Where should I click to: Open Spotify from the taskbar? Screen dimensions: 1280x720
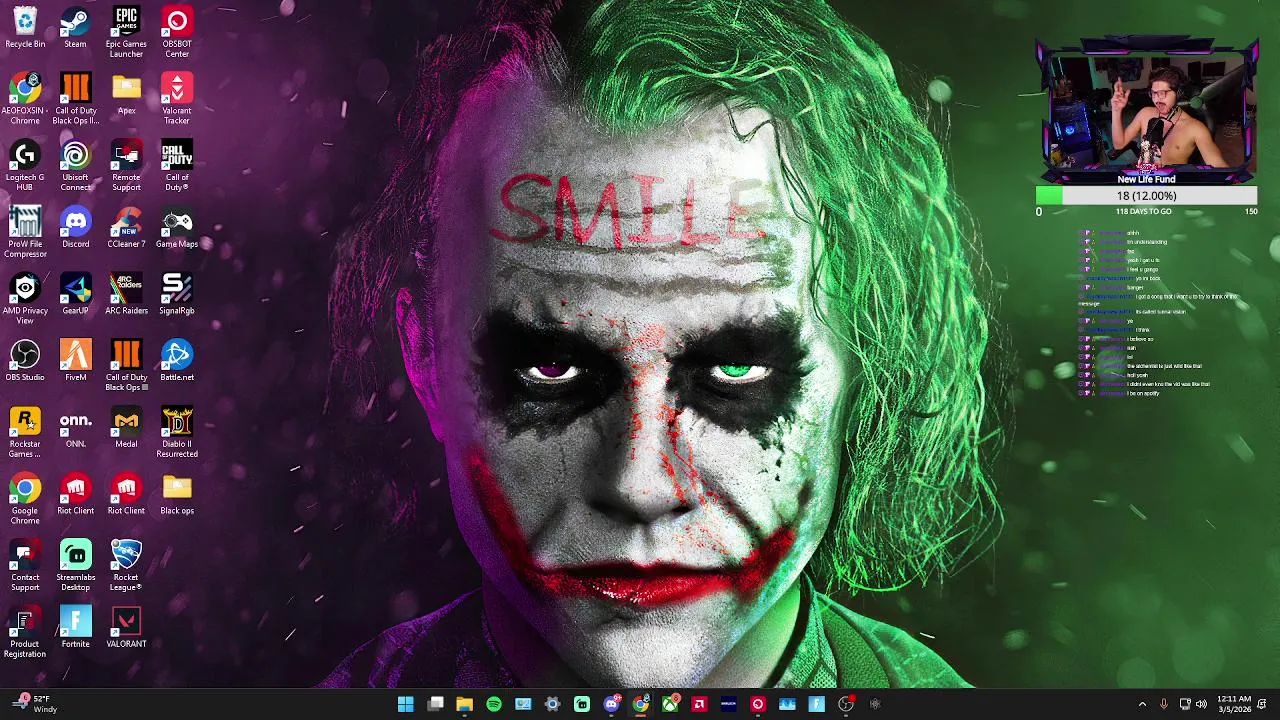tap(494, 704)
